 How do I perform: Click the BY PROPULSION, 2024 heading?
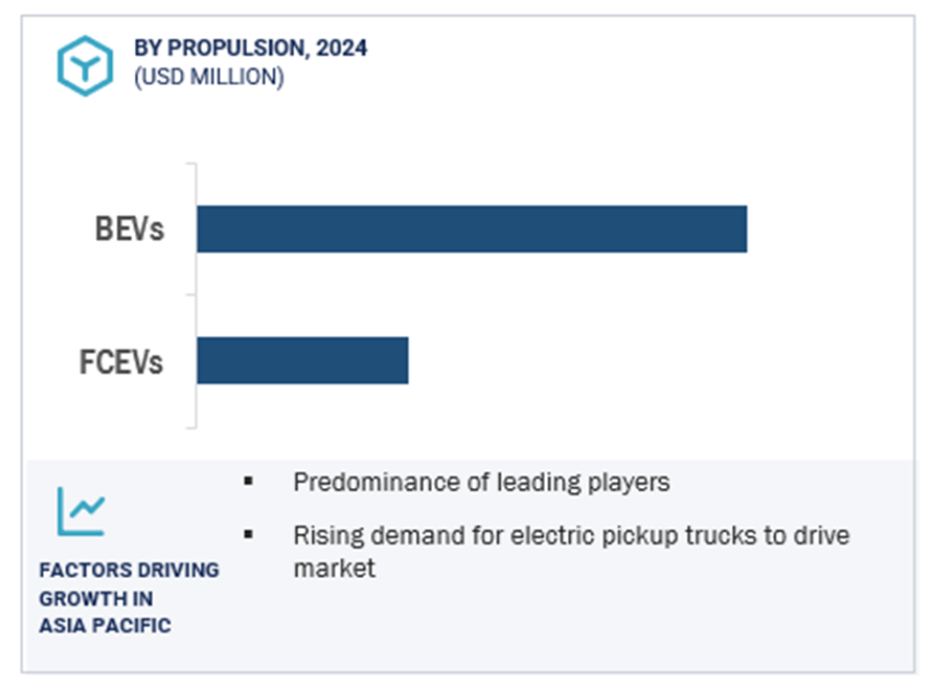(250, 48)
